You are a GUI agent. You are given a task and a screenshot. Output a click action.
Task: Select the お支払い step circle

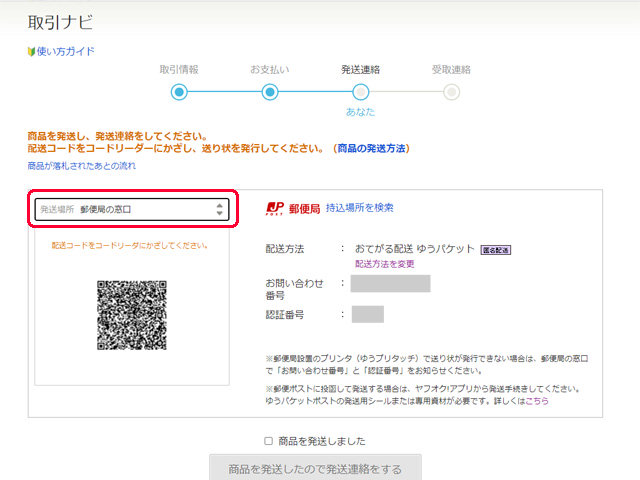(x=270, y=92)
